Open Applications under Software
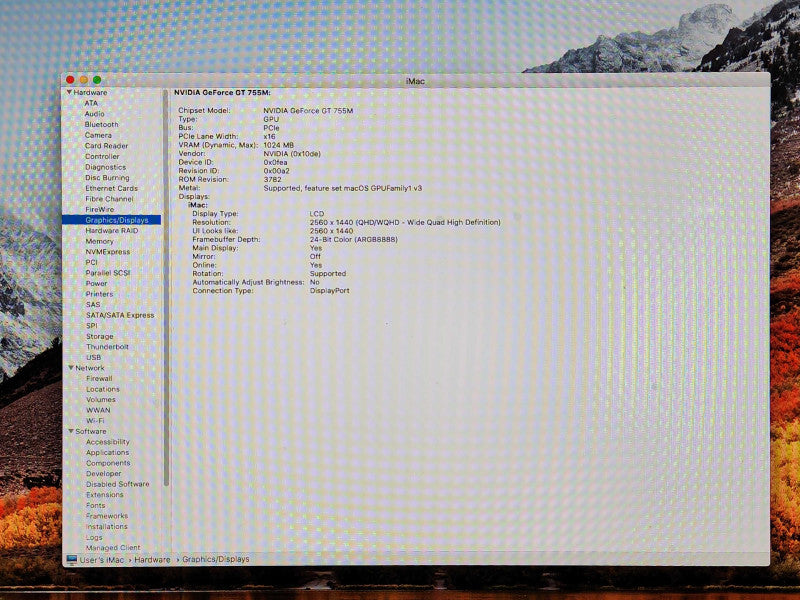Image resolution: width=800 pixels, height=600 pixels. pyautogui.click(x=108, y=453)
